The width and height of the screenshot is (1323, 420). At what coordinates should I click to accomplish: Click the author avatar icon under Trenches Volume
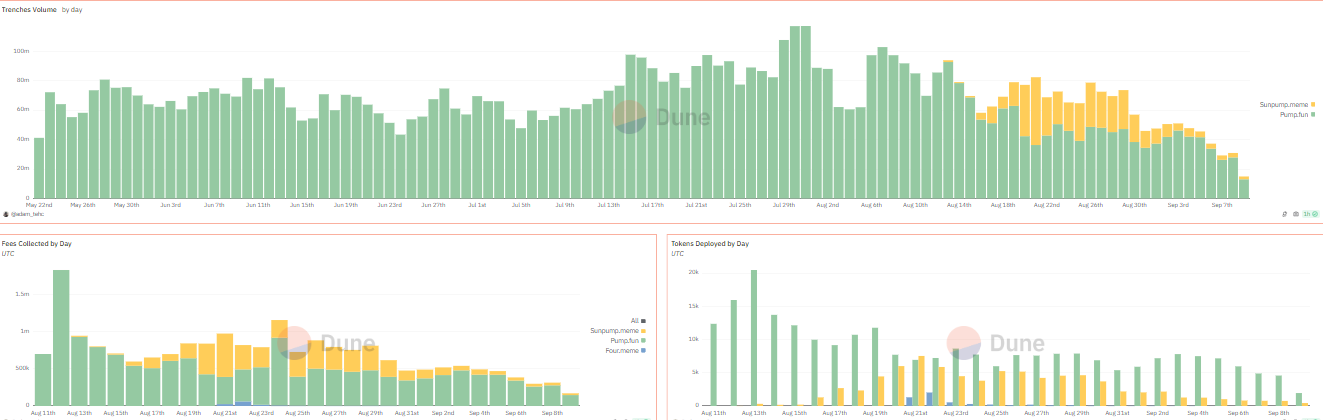[x=6, y=214]
